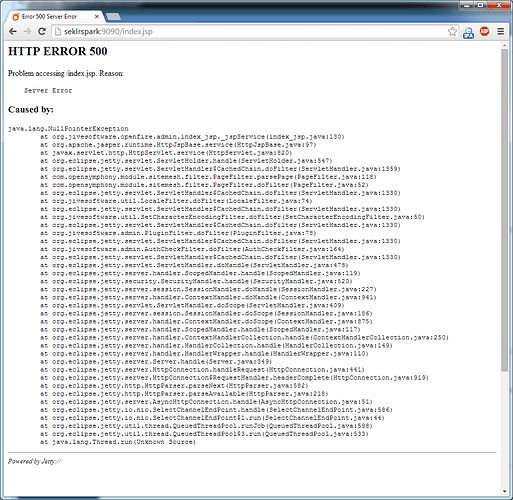Open the Adblock Plus extension
The width and height of the screenshot is (513, 500).
coord(484,31)
